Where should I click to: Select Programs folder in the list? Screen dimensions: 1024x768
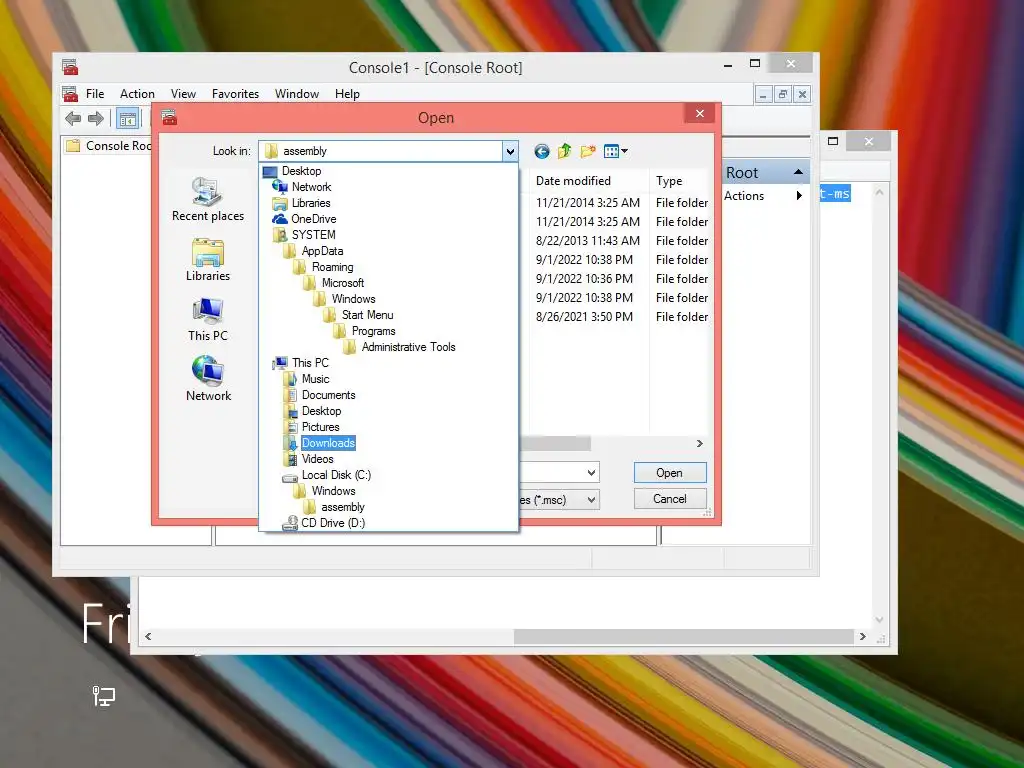pos(373,331)
